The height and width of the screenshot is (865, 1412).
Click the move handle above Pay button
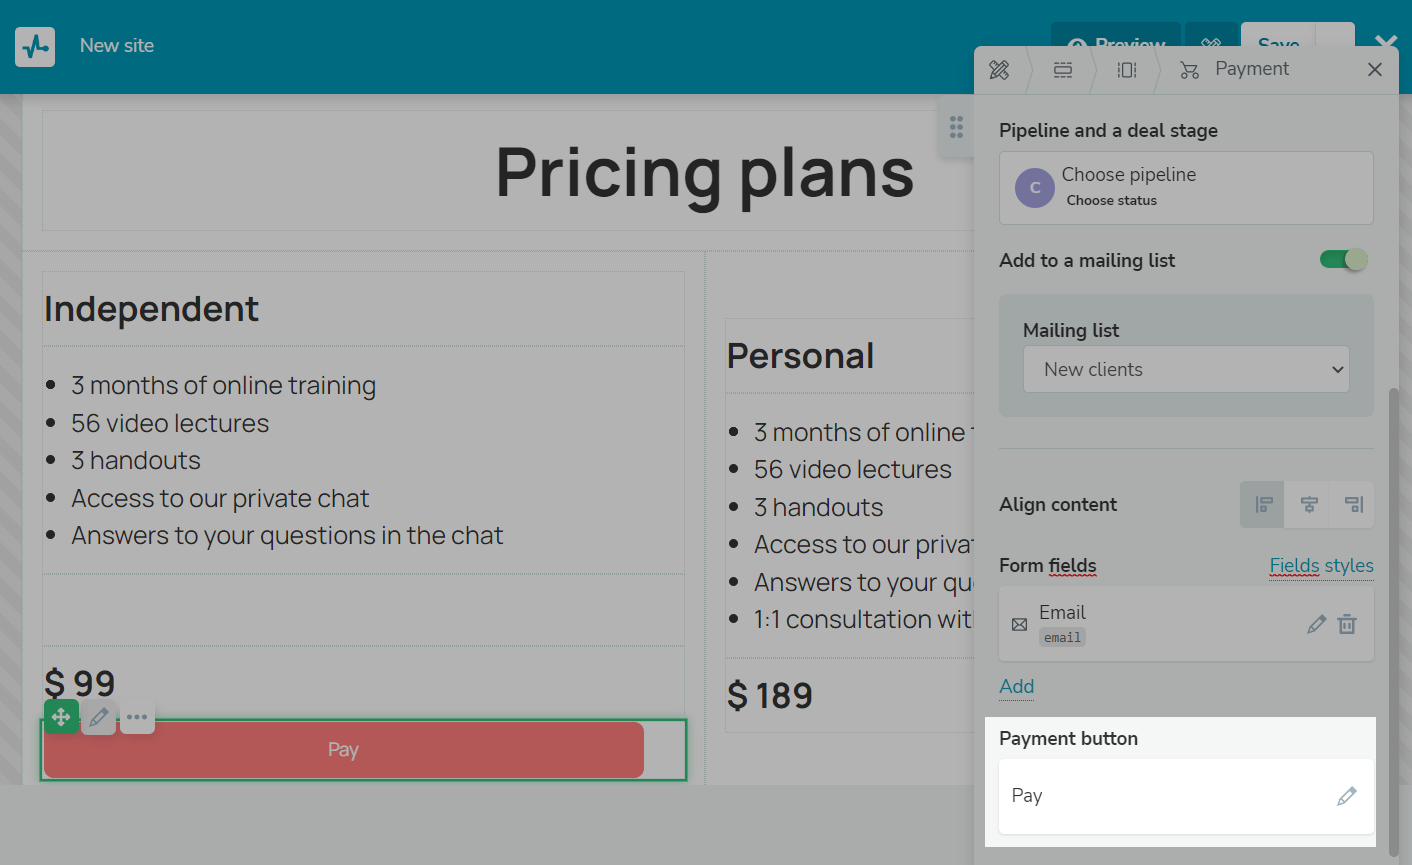click(61, 717)
